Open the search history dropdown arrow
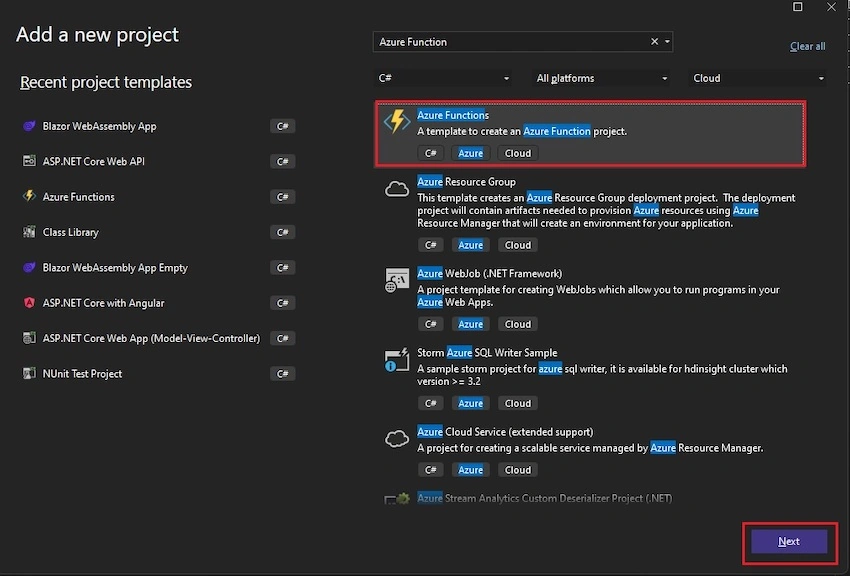 (667, 42)
